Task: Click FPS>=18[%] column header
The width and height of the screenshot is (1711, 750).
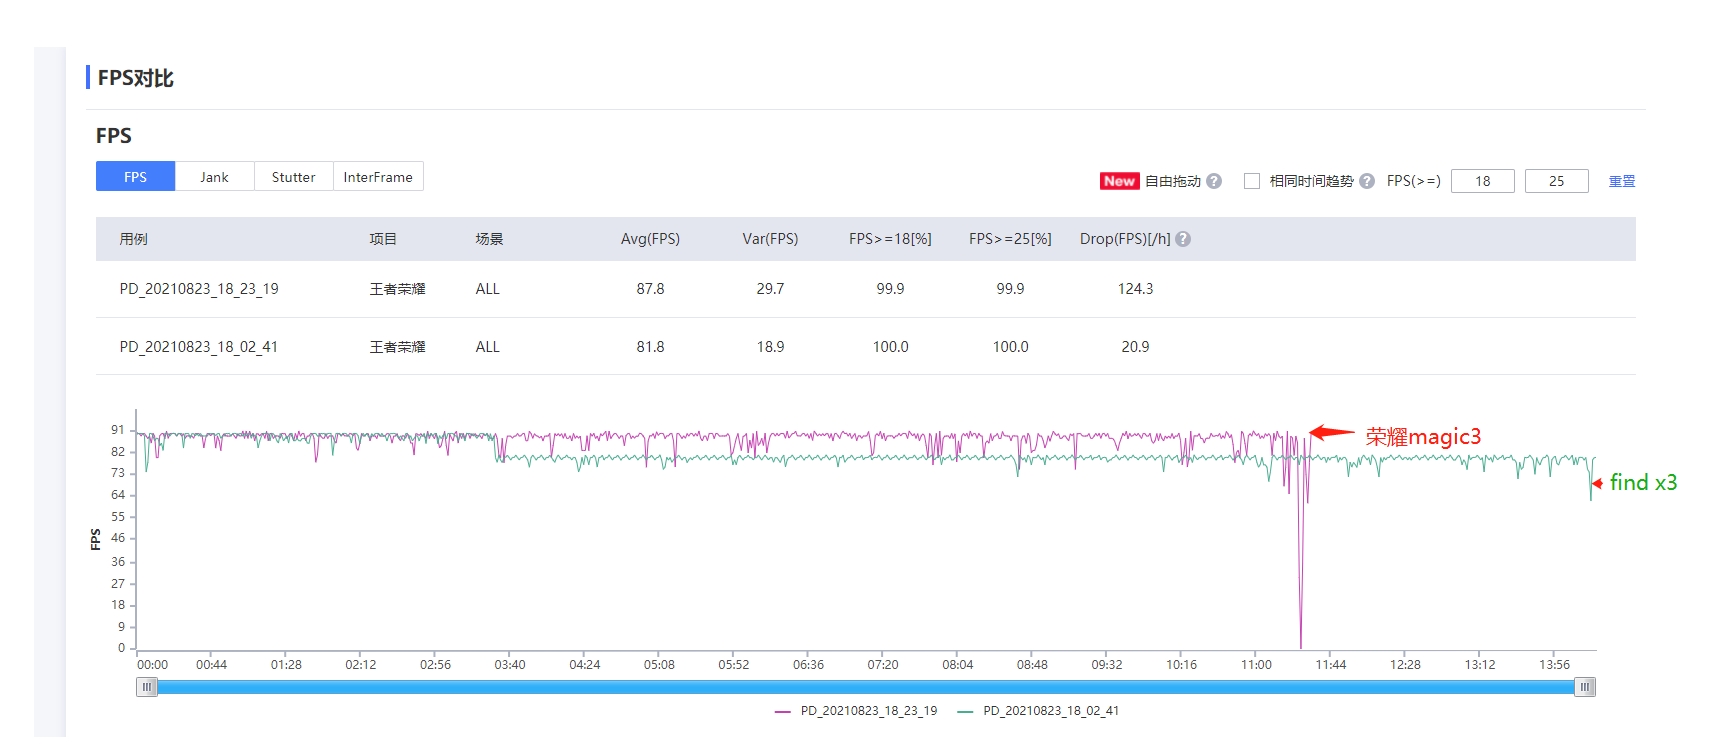Action: tap(890, 239)
